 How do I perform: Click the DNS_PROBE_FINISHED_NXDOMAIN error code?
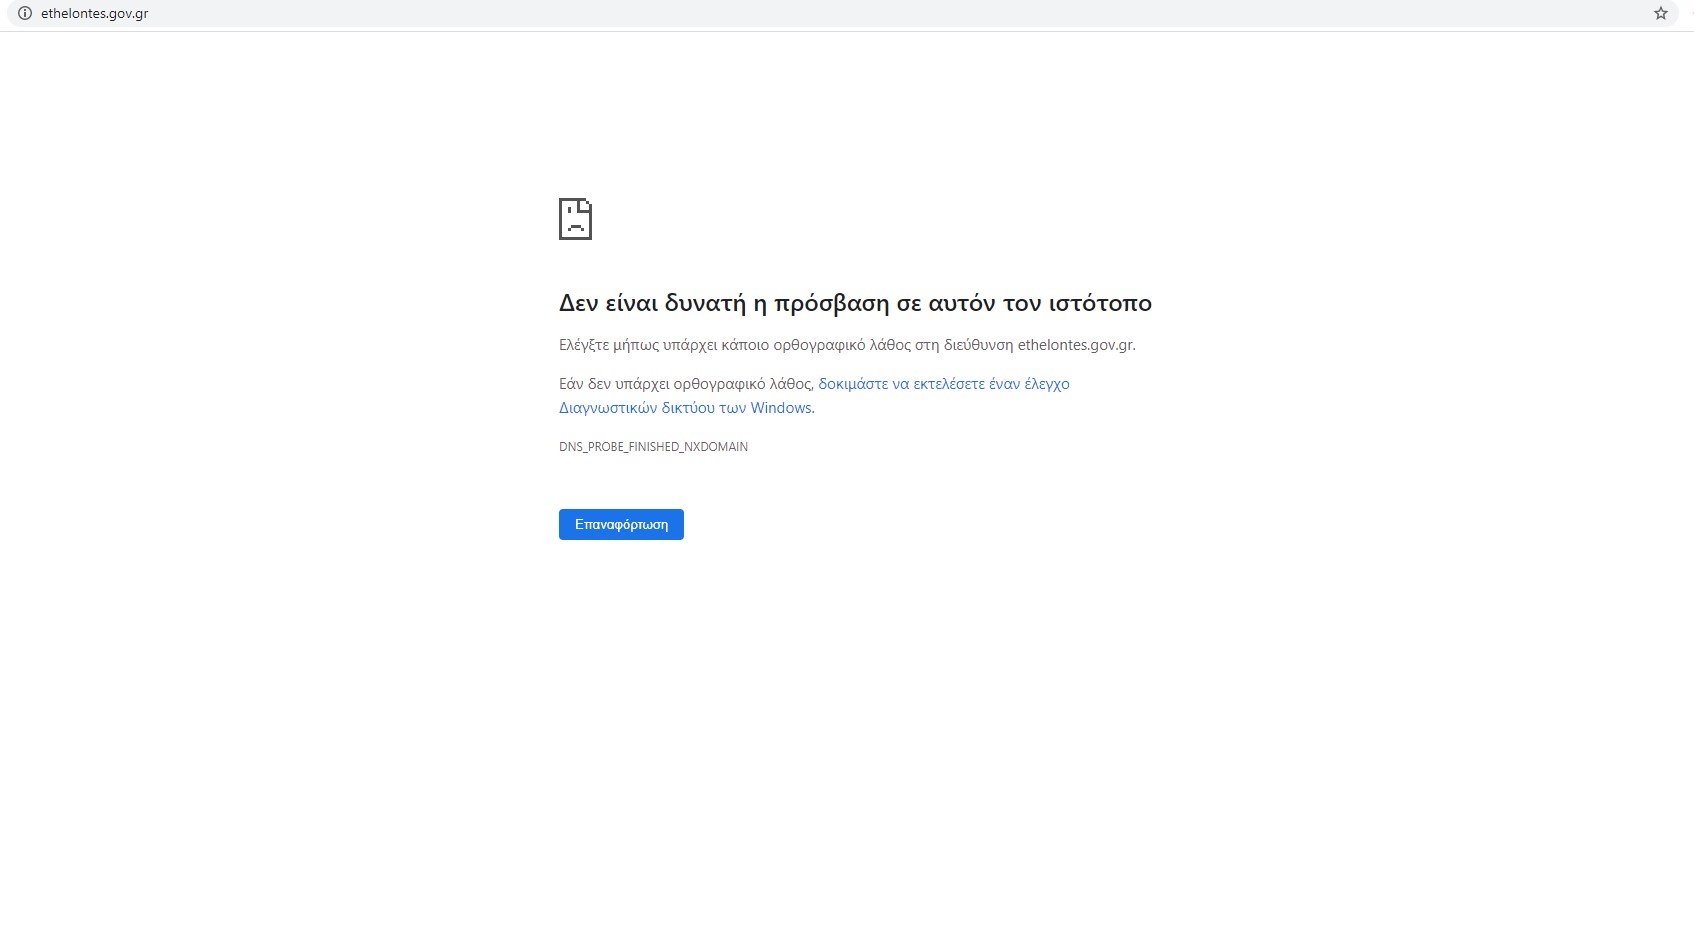coord(653,447)
